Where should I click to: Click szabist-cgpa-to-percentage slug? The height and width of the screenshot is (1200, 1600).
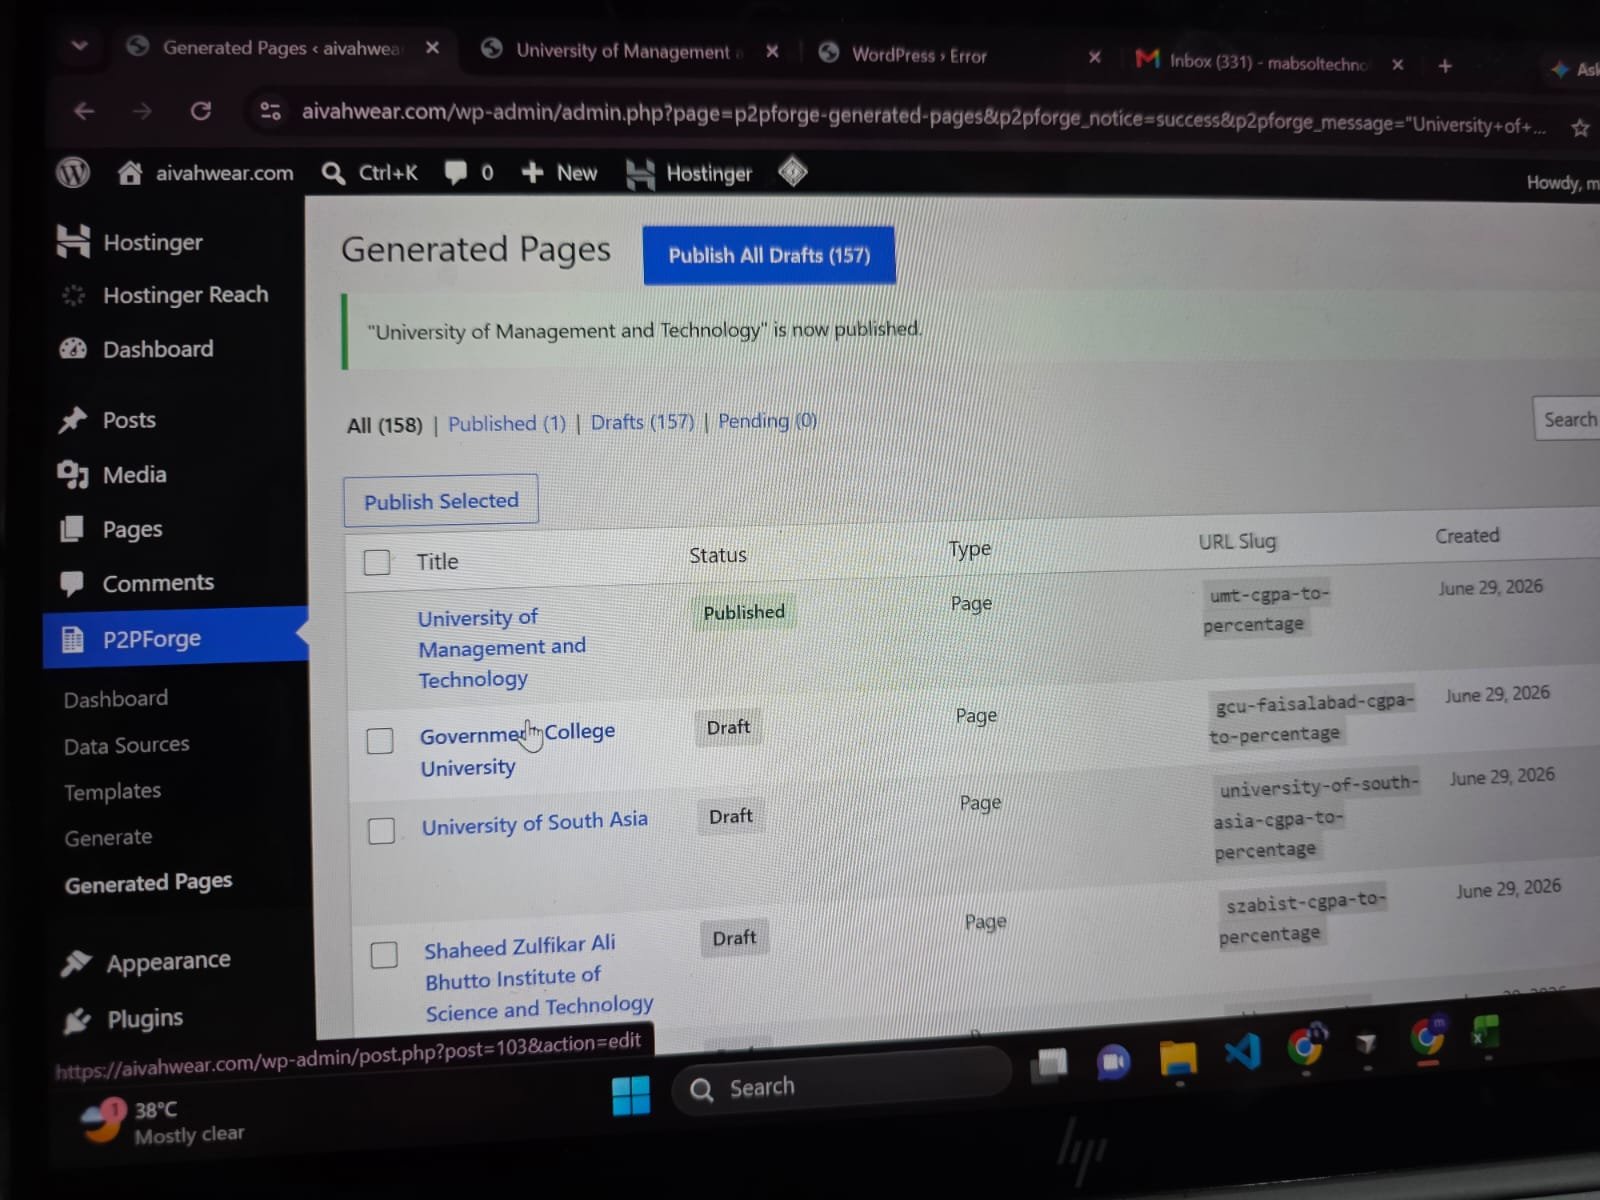(x=1303, y=918)
